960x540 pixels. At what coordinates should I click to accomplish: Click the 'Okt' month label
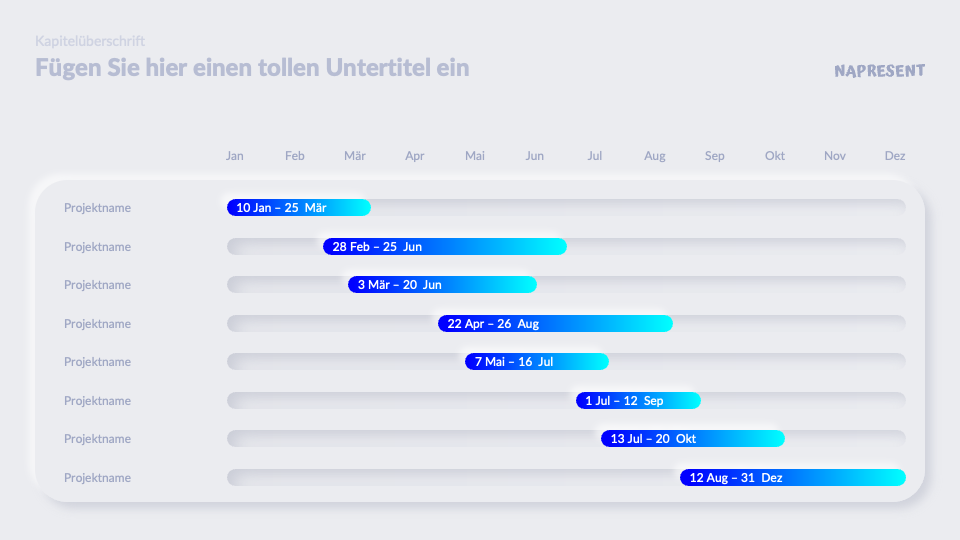(775, 156)
